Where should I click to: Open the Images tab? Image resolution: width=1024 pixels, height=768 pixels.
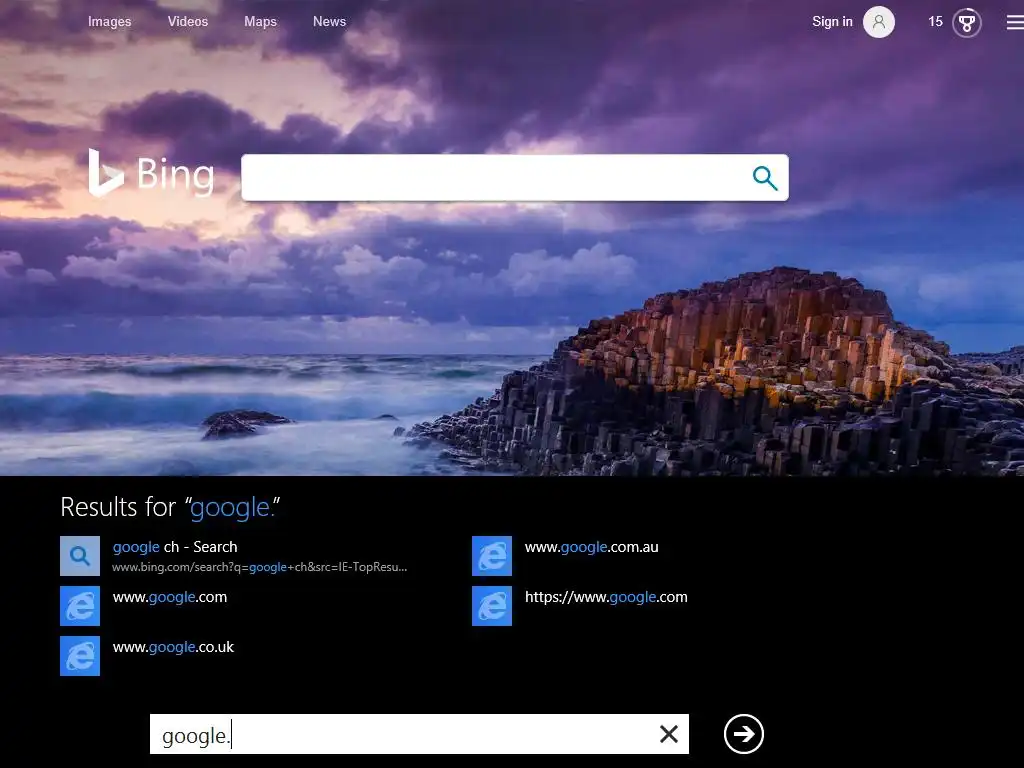[110, 22]
